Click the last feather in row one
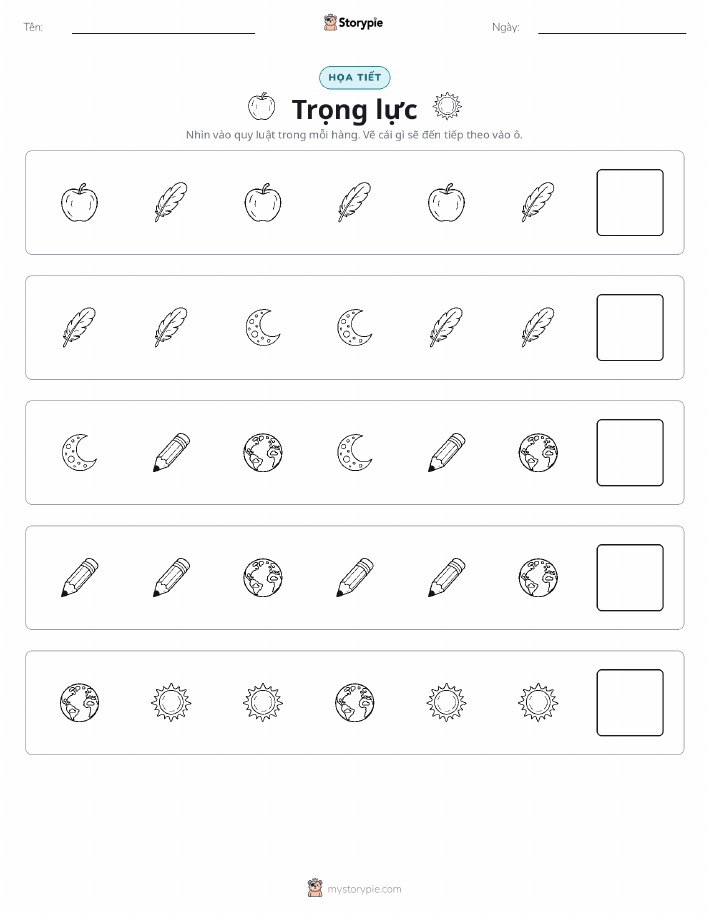Viewport: 709px width, 917px height. coord(538,202)
